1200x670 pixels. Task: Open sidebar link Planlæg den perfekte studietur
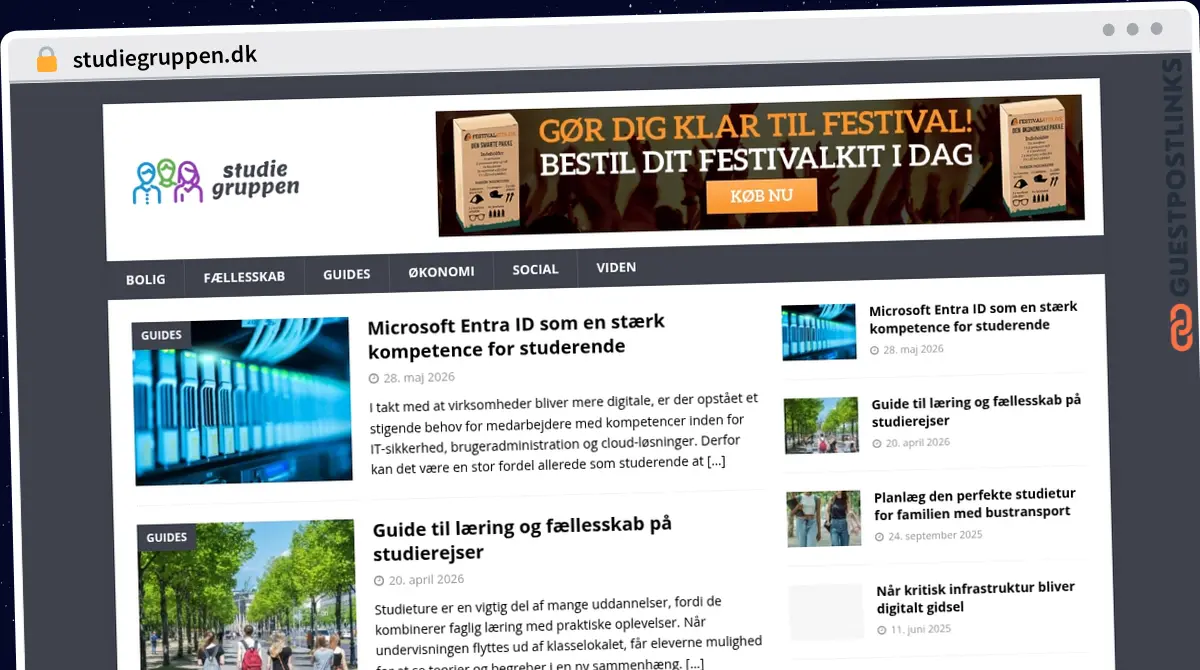coord(975,504)
